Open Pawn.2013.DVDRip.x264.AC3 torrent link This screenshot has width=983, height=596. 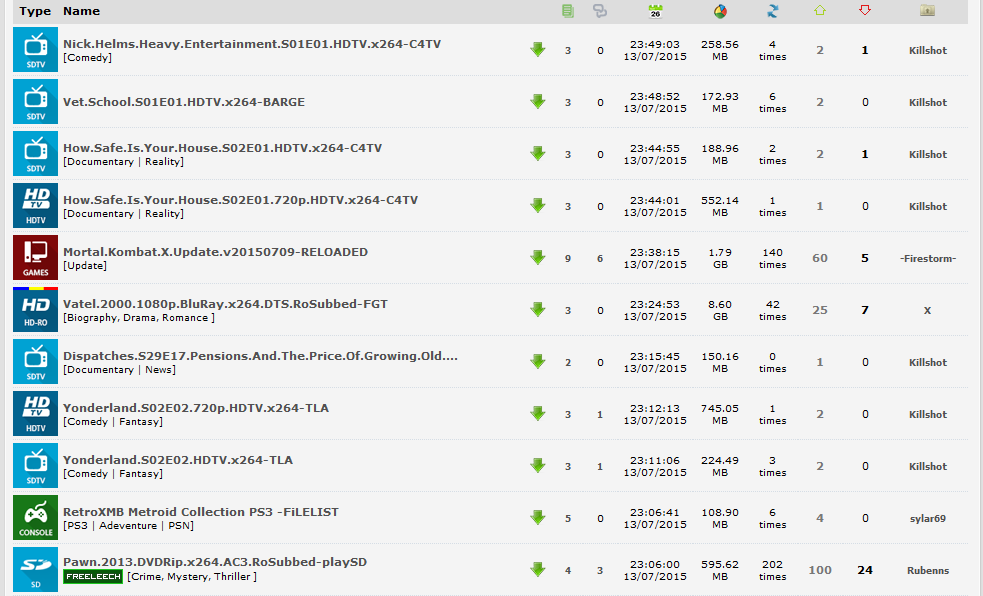pos(215,562)
